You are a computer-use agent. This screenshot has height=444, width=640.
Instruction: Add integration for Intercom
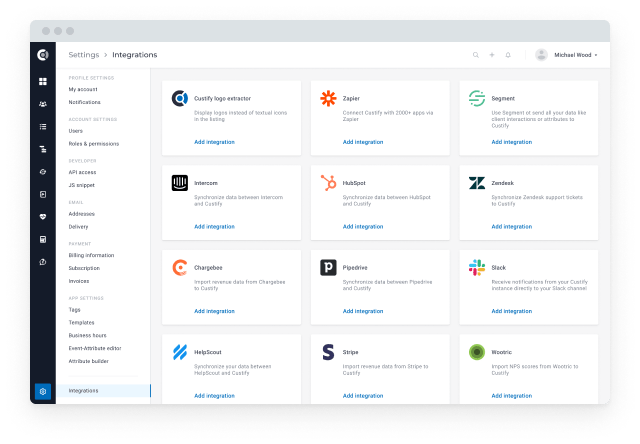click(214, 226)
